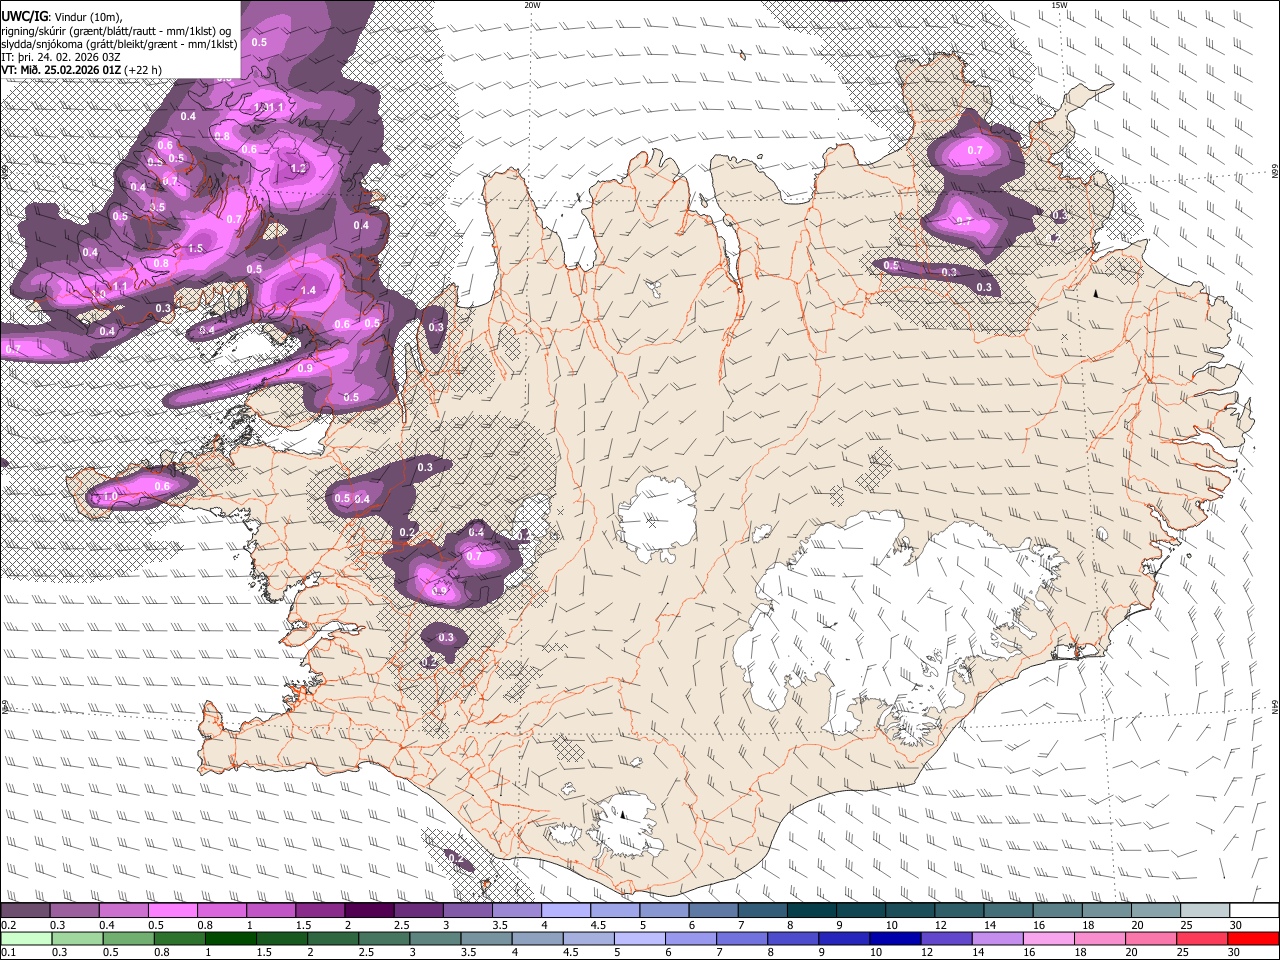1280x960 pixels.
Task: Click the '1.4' snowfall value label
Action: coord(308,291)
